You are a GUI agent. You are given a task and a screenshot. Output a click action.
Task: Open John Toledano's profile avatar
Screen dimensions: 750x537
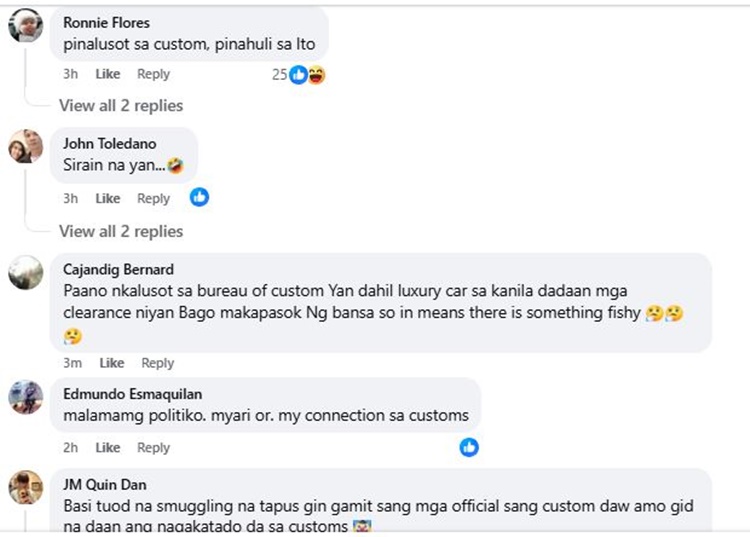tap(25, 146)
